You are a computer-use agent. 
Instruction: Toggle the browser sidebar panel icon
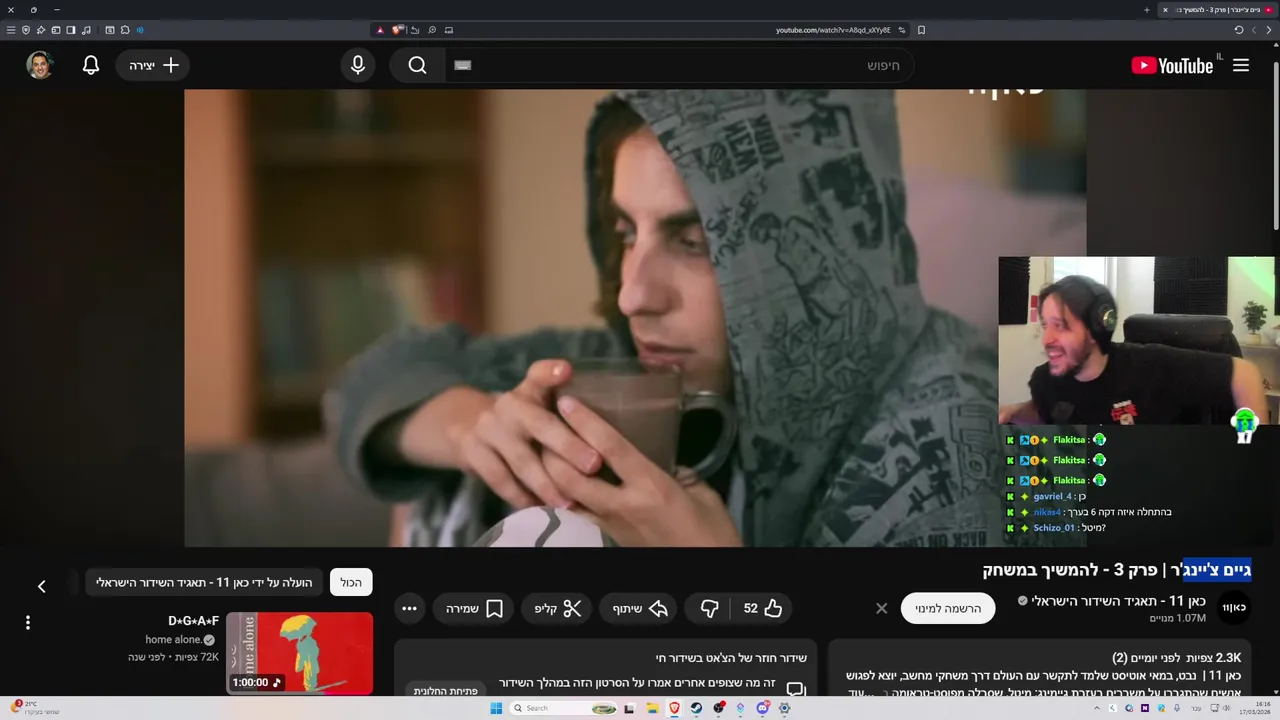(71, 30)
